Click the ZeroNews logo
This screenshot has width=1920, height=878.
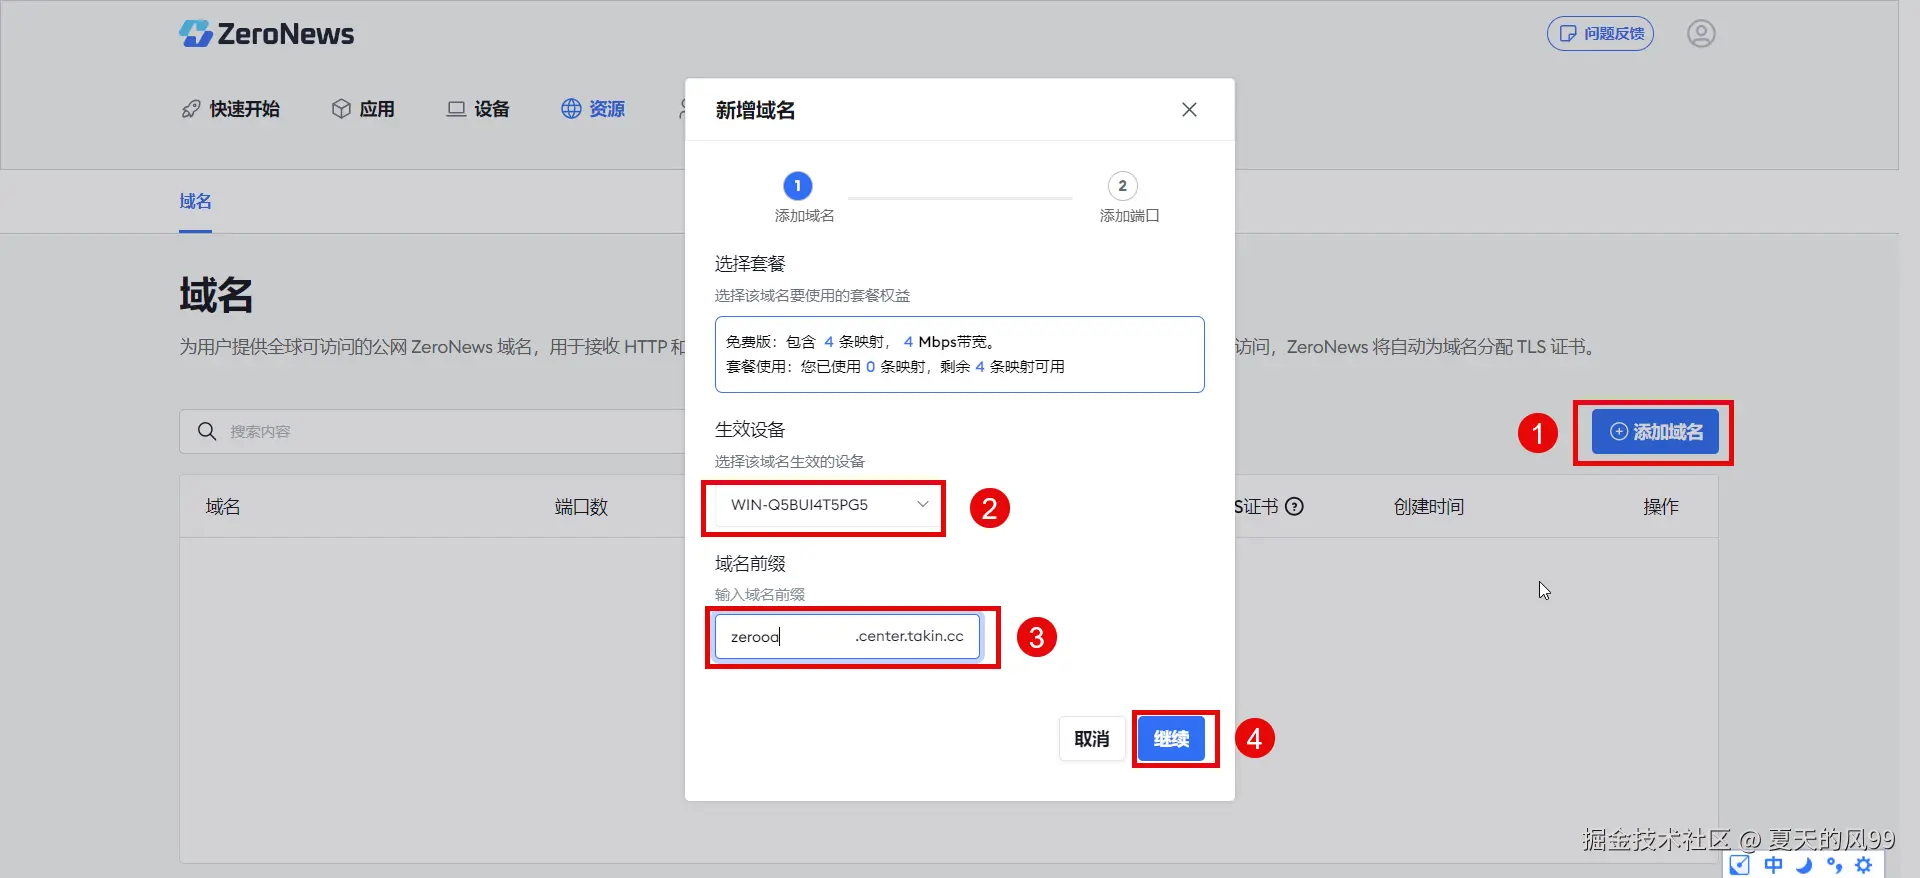[x=266, y=34]
